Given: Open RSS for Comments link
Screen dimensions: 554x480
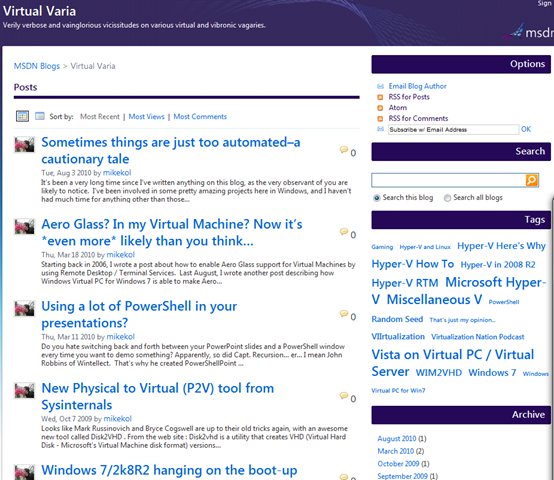Looking at the screenshot, I should pyautogui.click(x=418, y=119).
